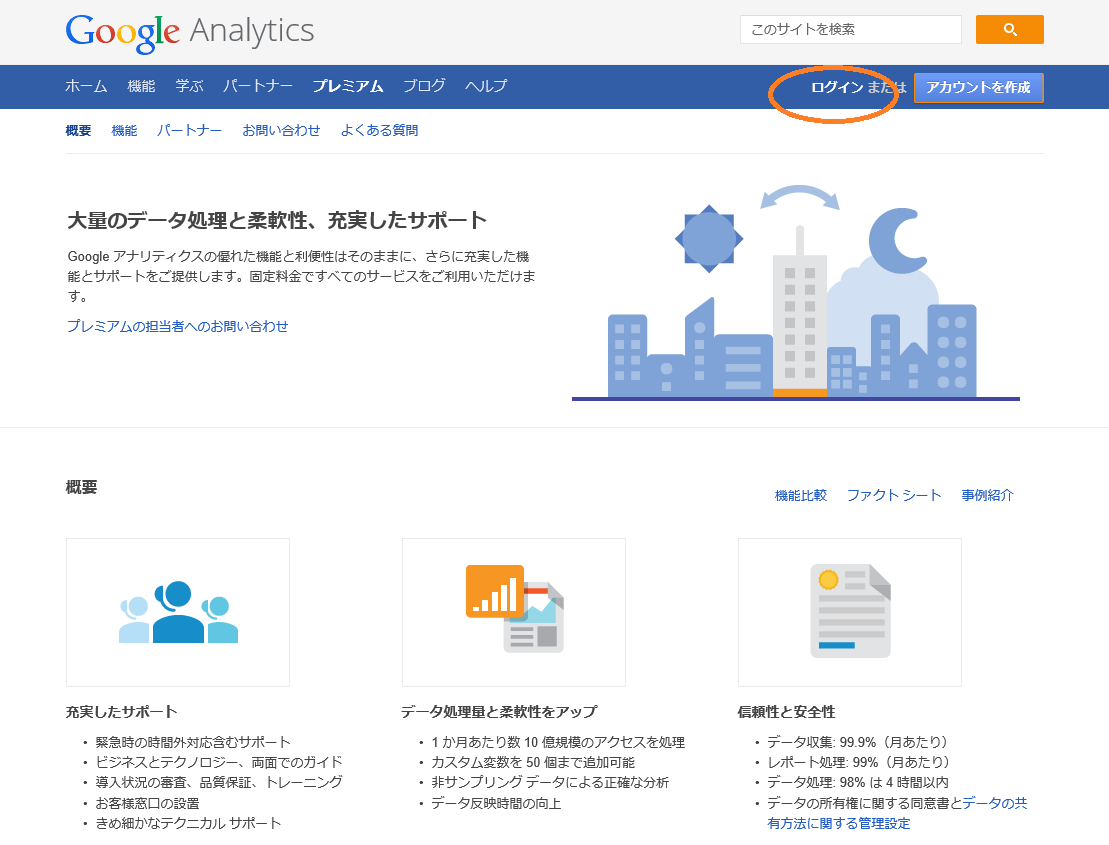Click the Google Analytics logo
The width and height of the screenshot is (1109, 845).
[188, 31]
